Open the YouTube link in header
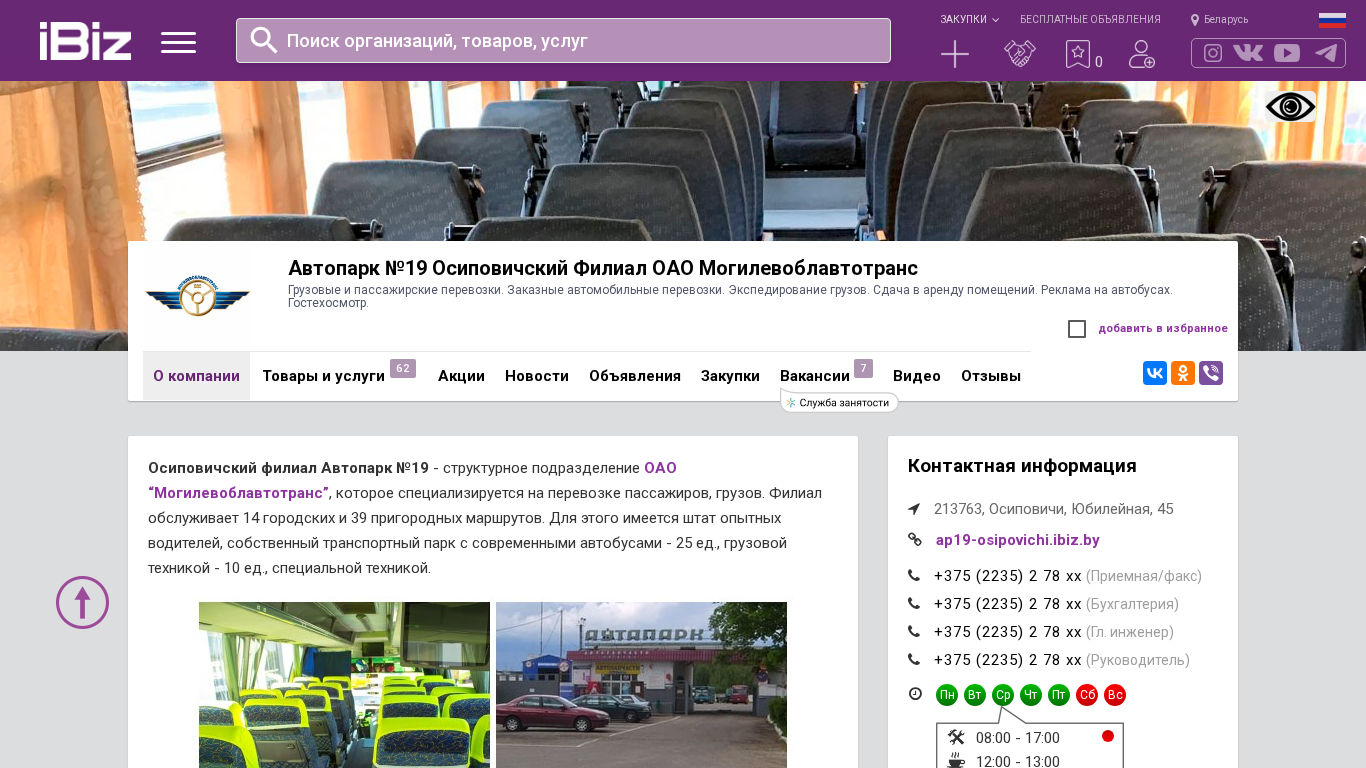Viewport: 1366px width, 768px height. [1287, 53]
